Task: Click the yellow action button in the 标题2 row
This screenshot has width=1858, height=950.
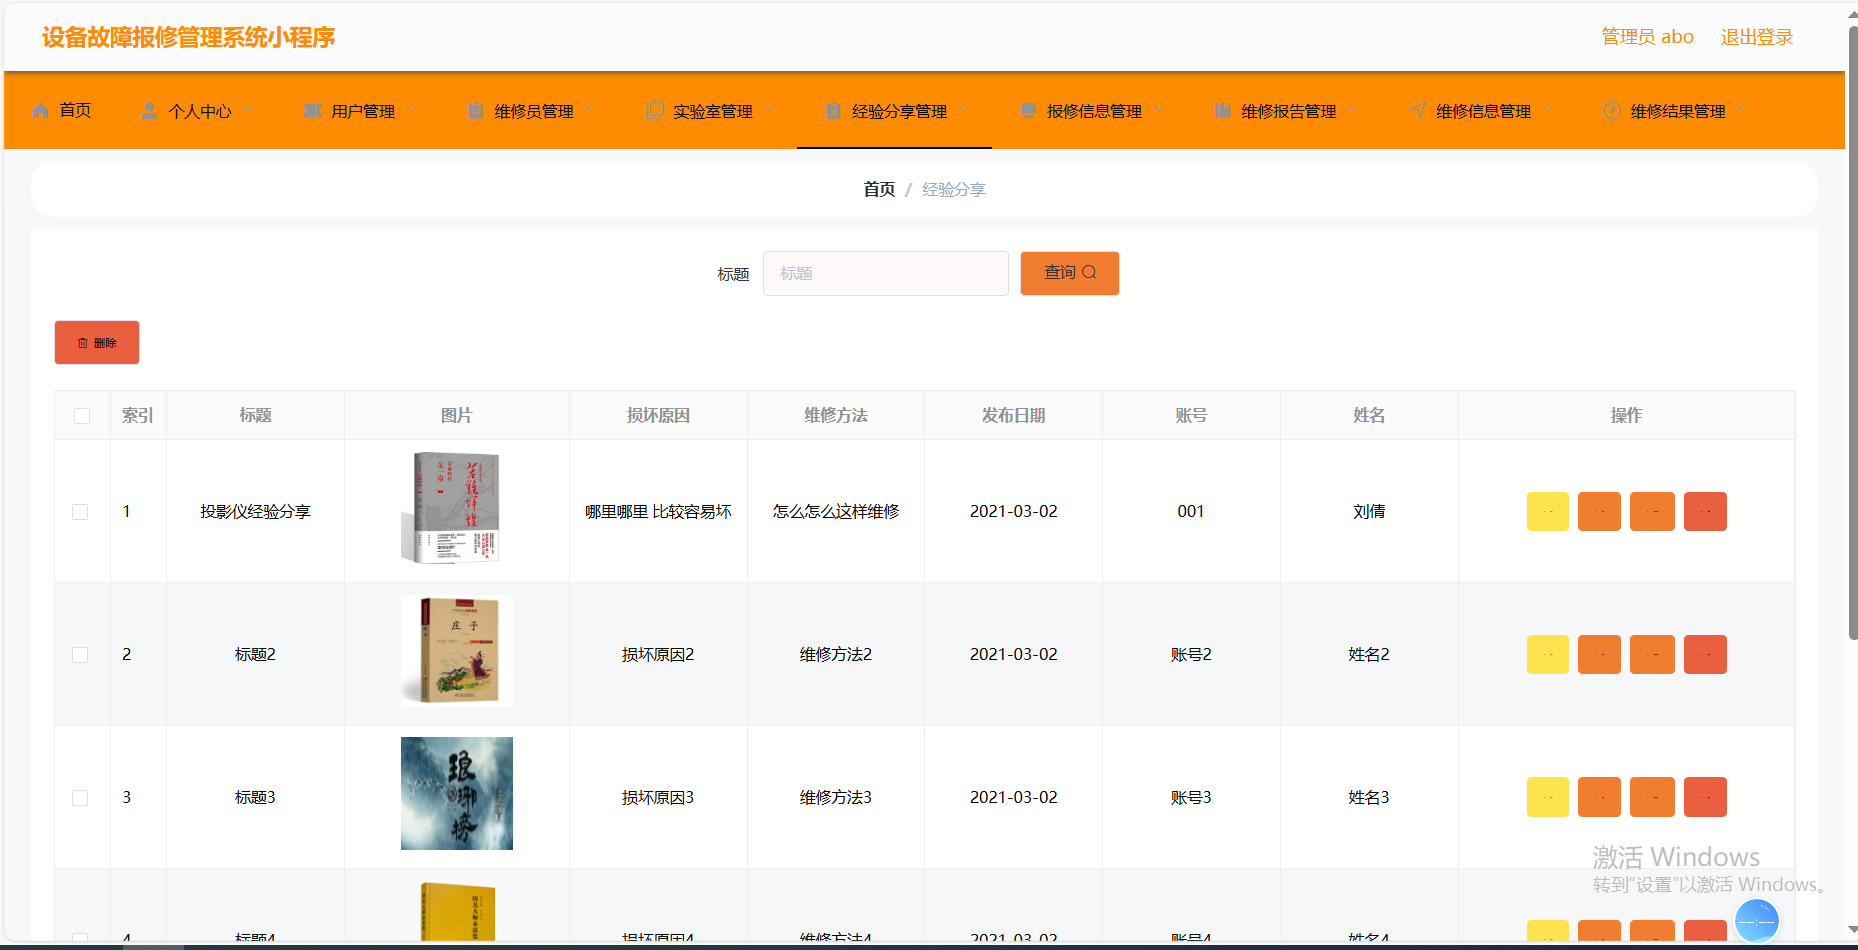Action: pyautogui.click(x=1548, y=654)
